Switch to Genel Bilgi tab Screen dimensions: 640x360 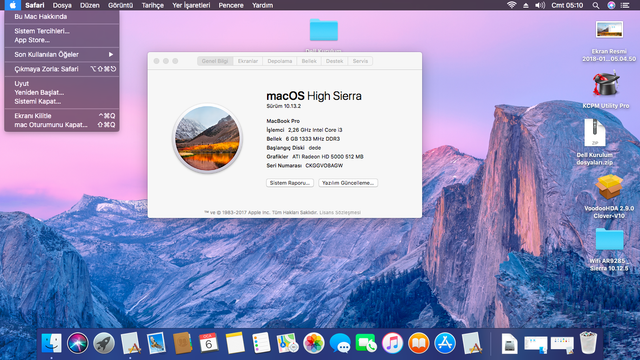point(215,61)
